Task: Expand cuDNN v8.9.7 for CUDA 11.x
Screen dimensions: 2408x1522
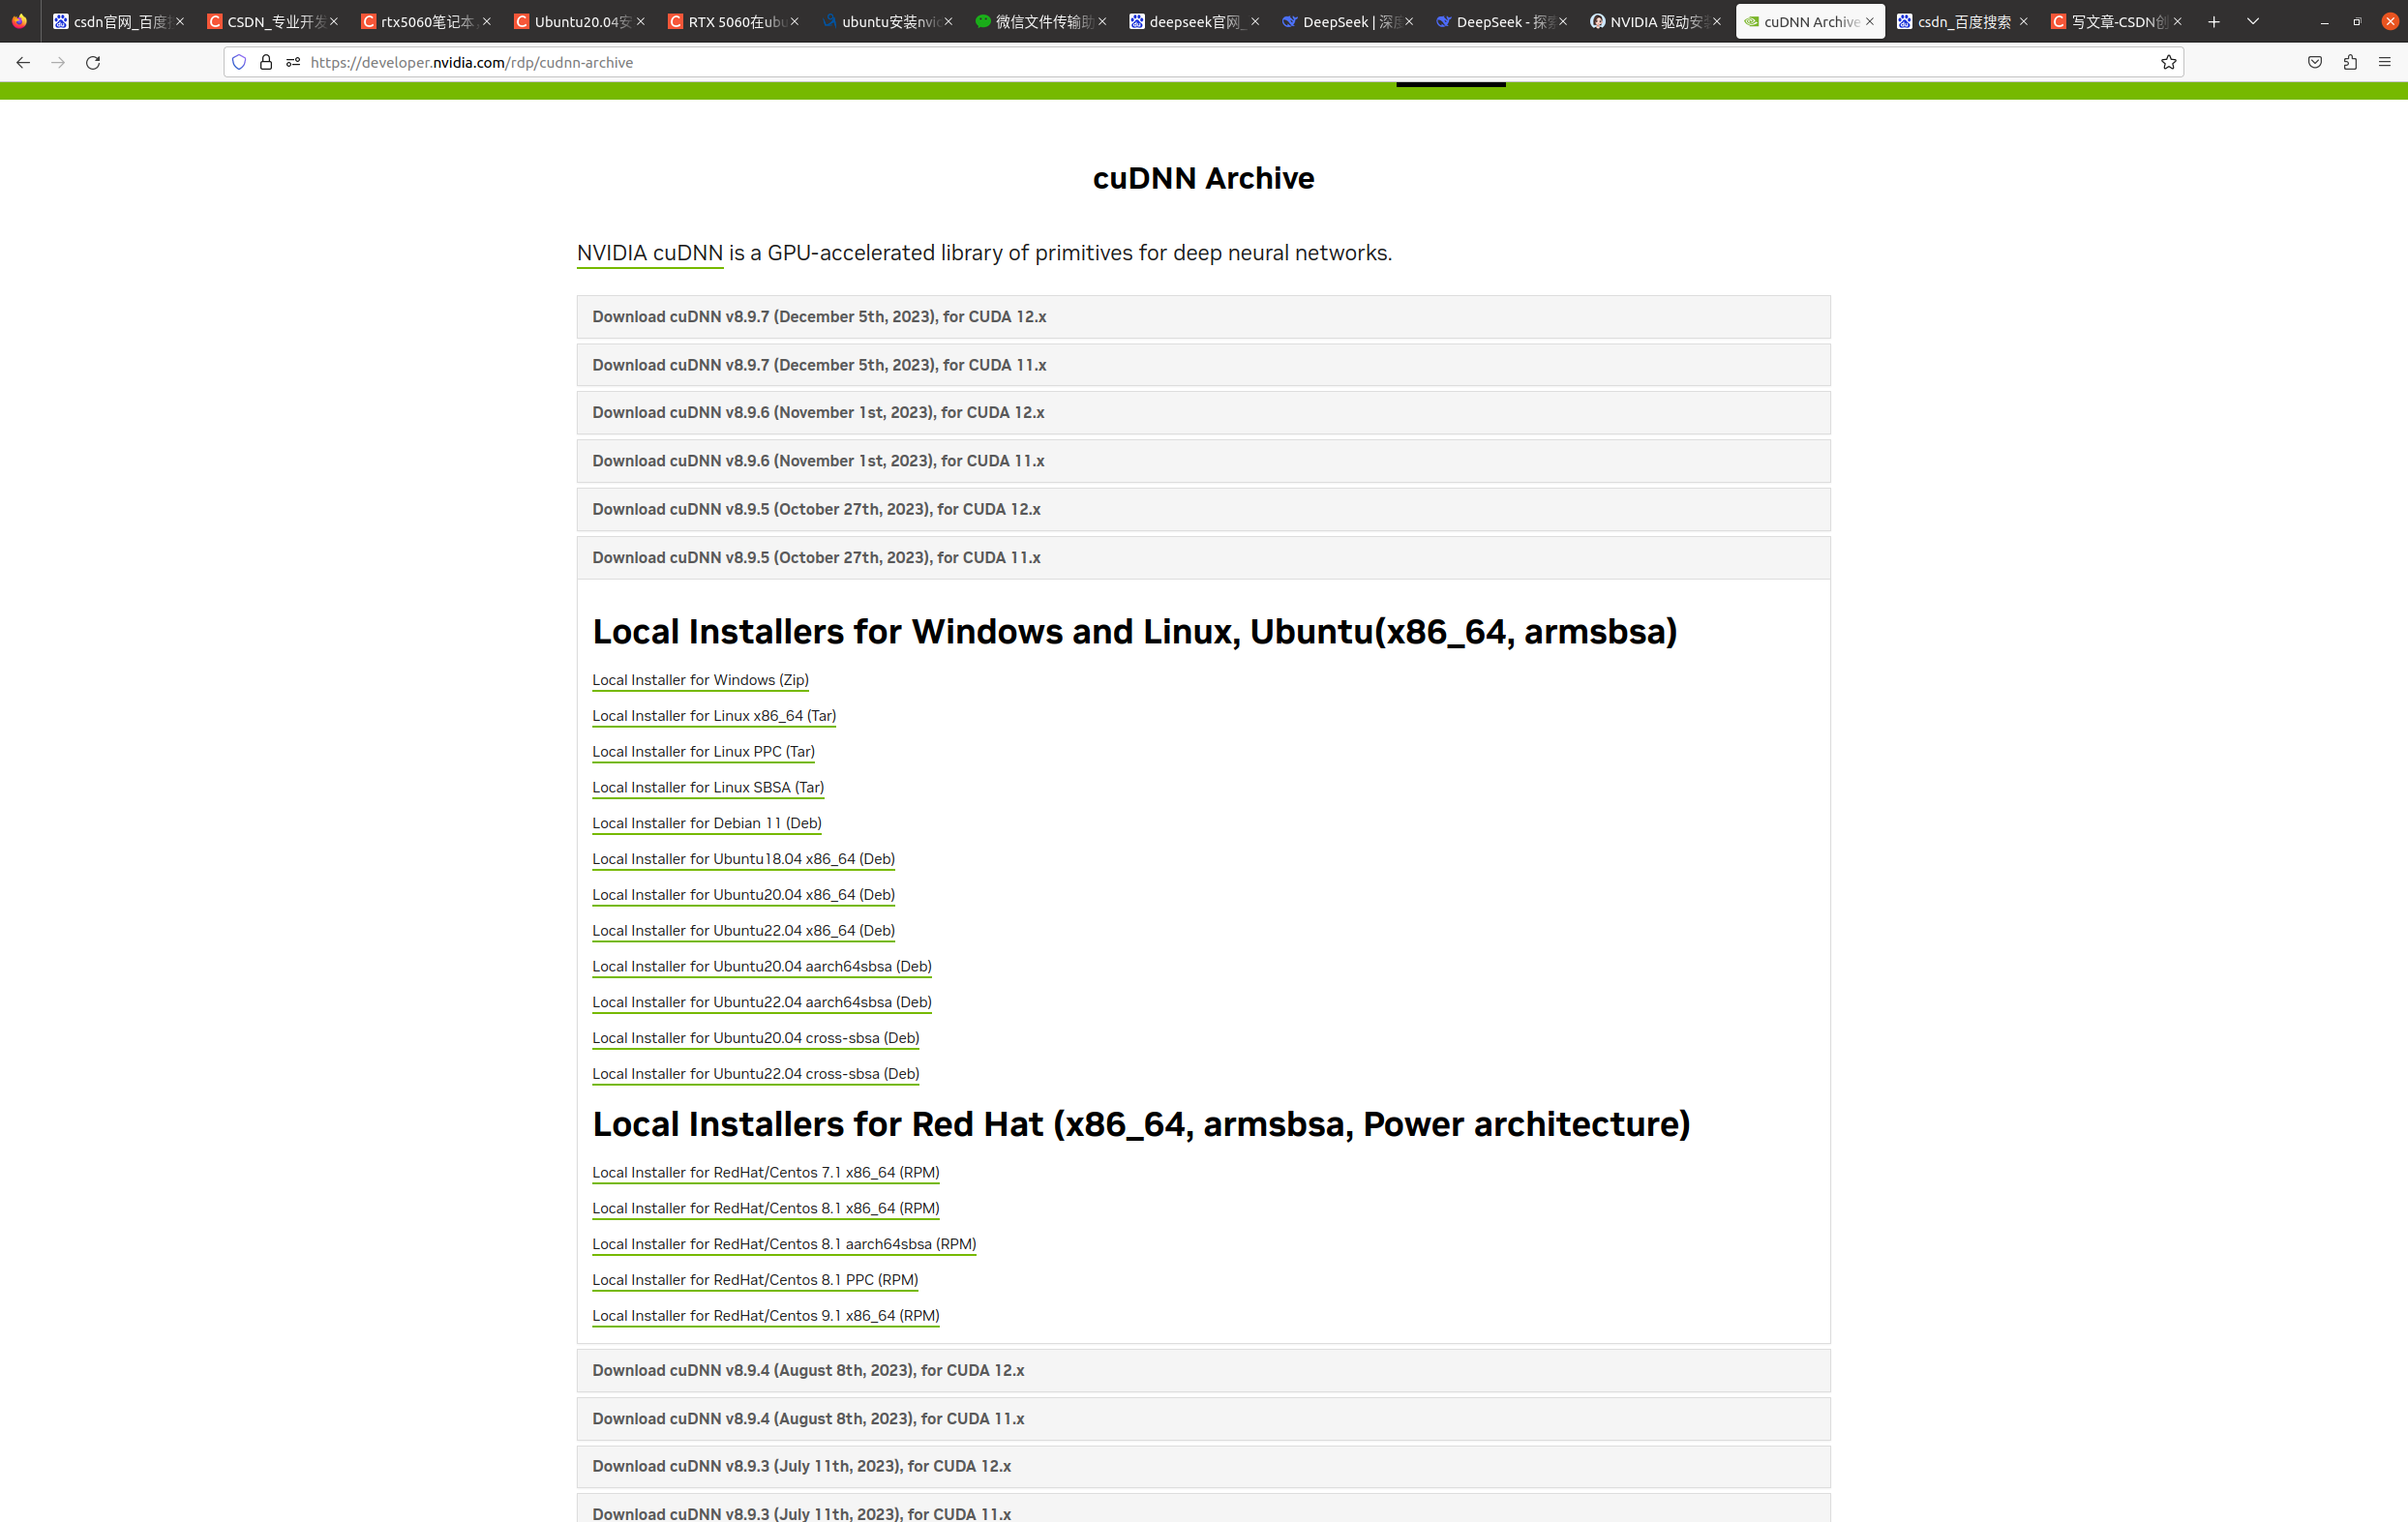Action: tap(1203, 365)
